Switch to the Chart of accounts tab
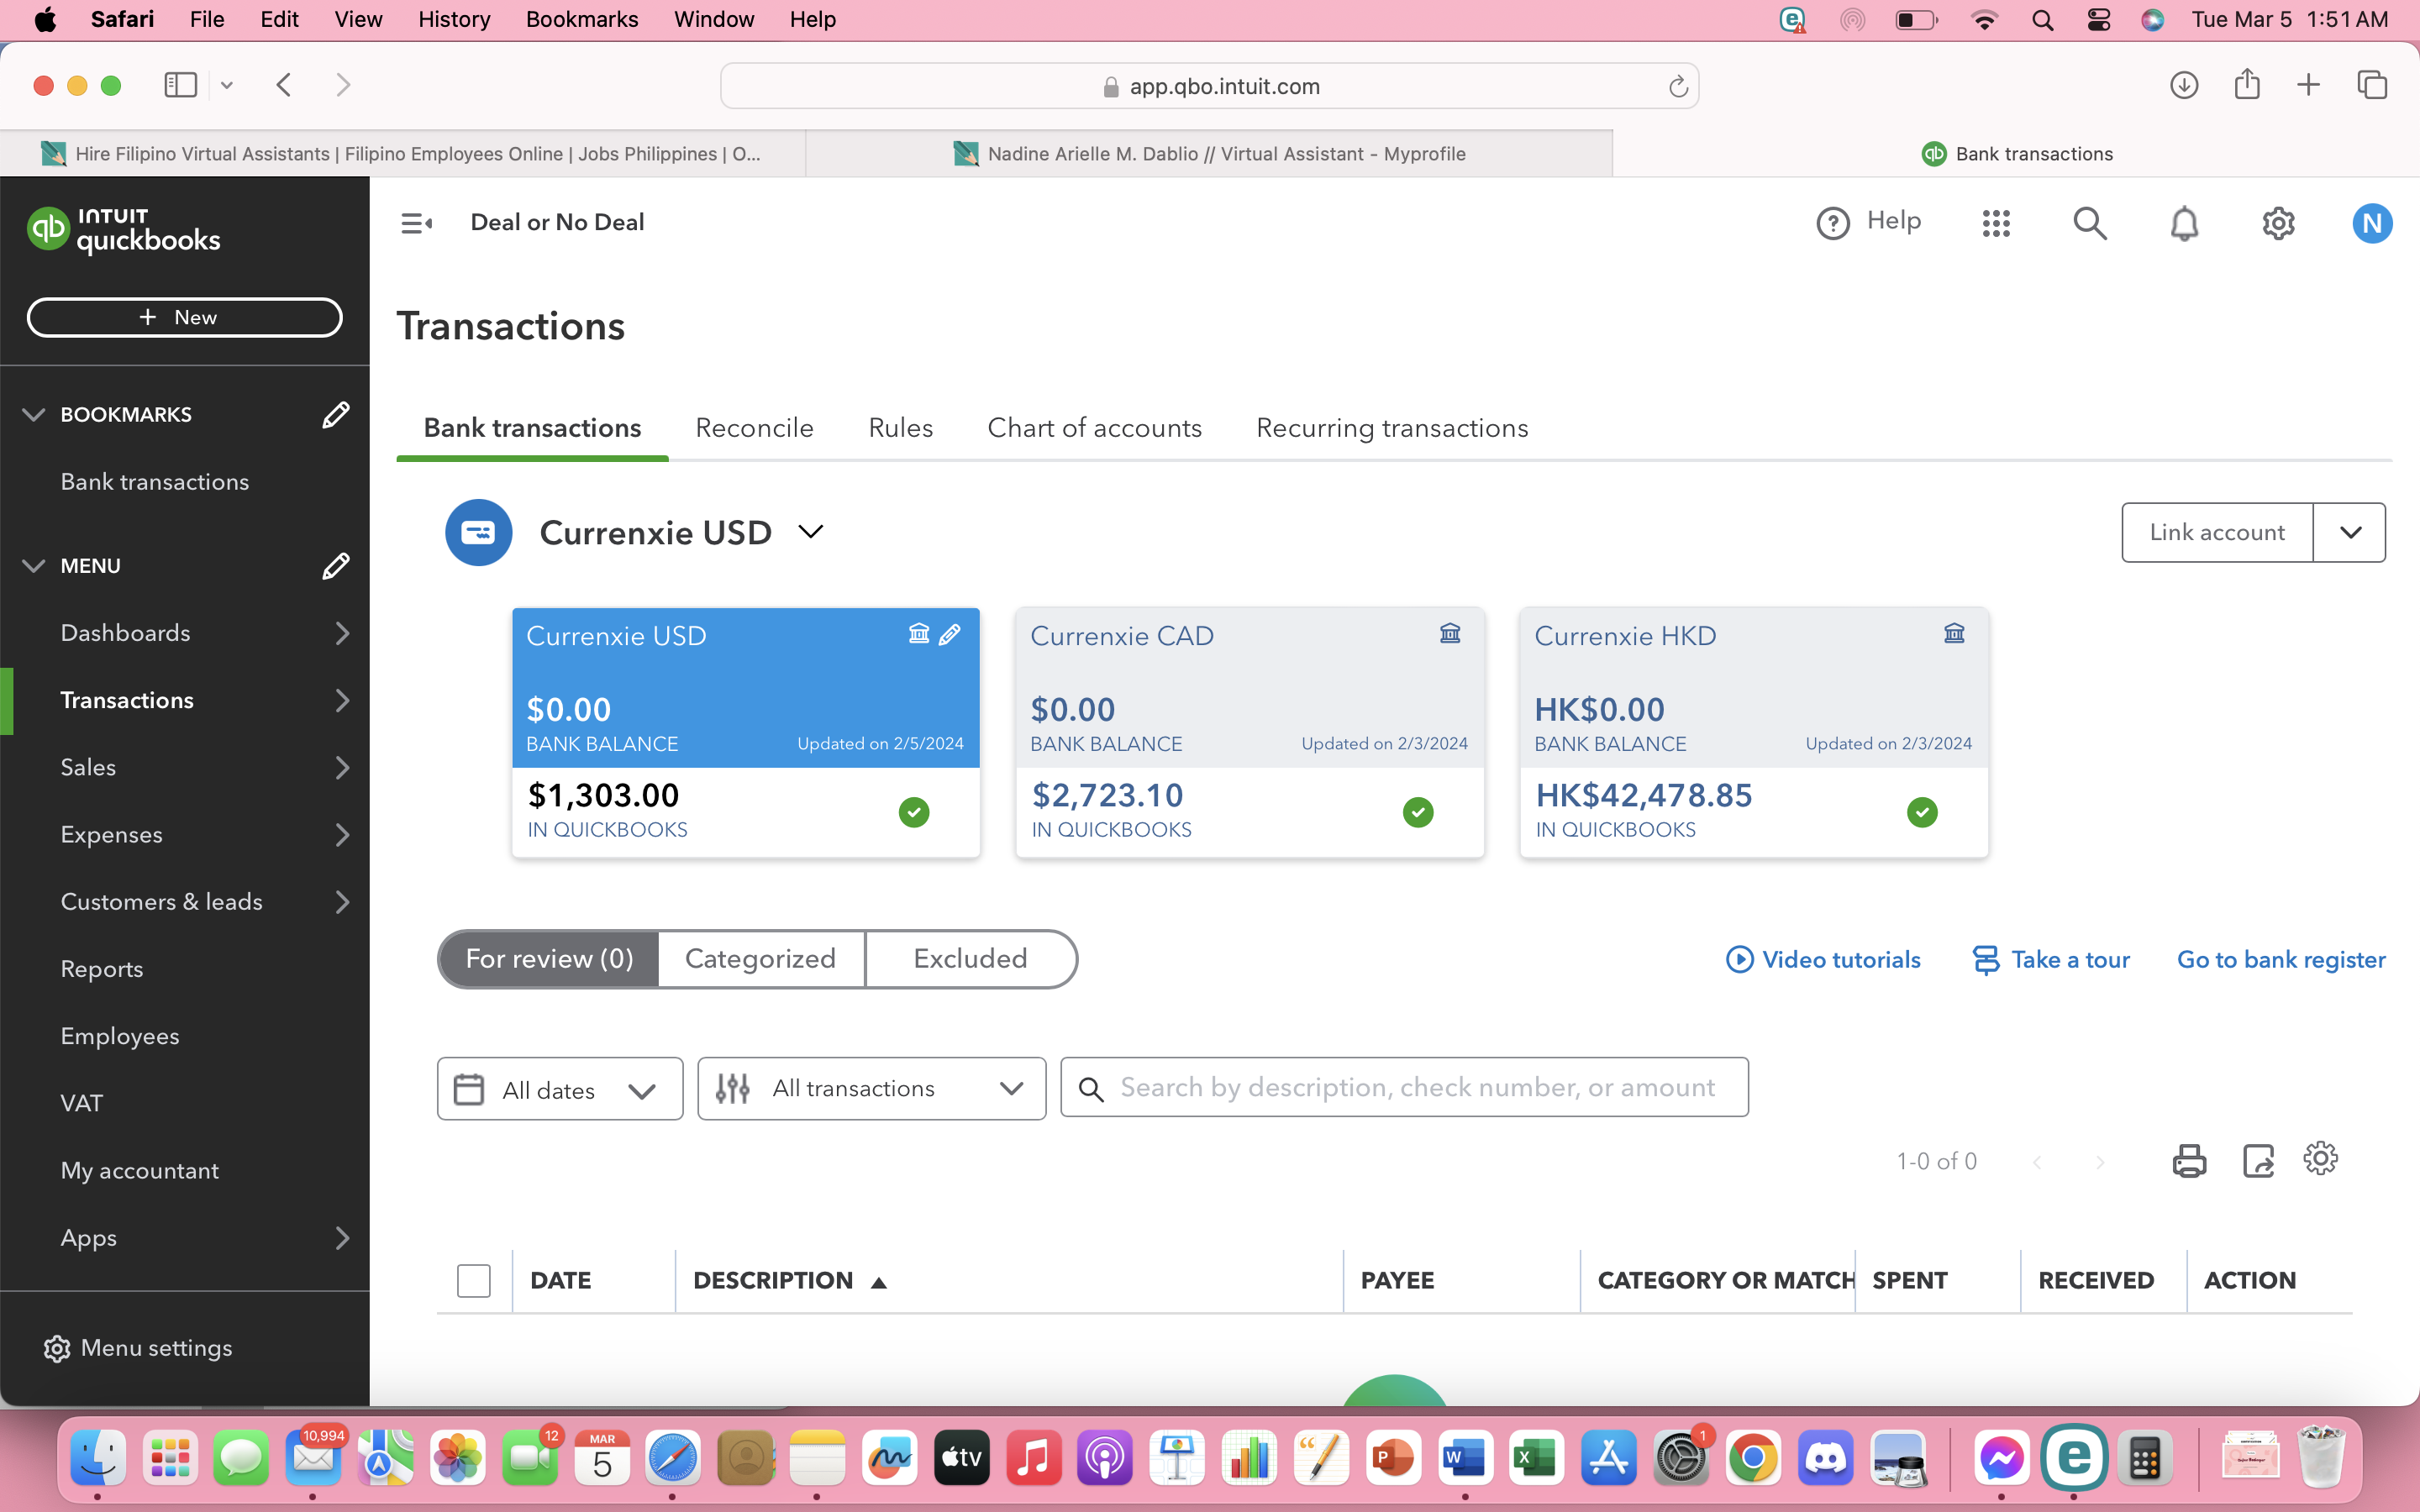Viewport: 2420px width, 1512px height. pos(1094,428)
